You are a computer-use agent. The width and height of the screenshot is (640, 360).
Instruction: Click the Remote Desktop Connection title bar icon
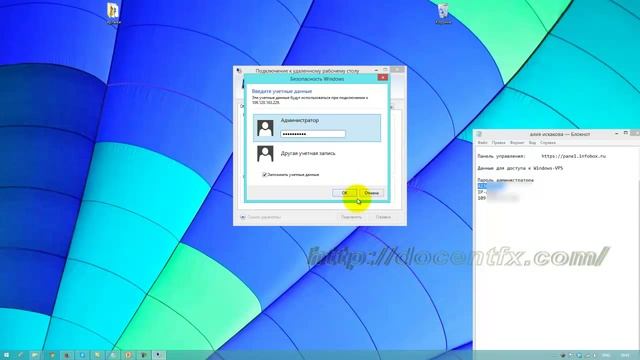point(239,71)
